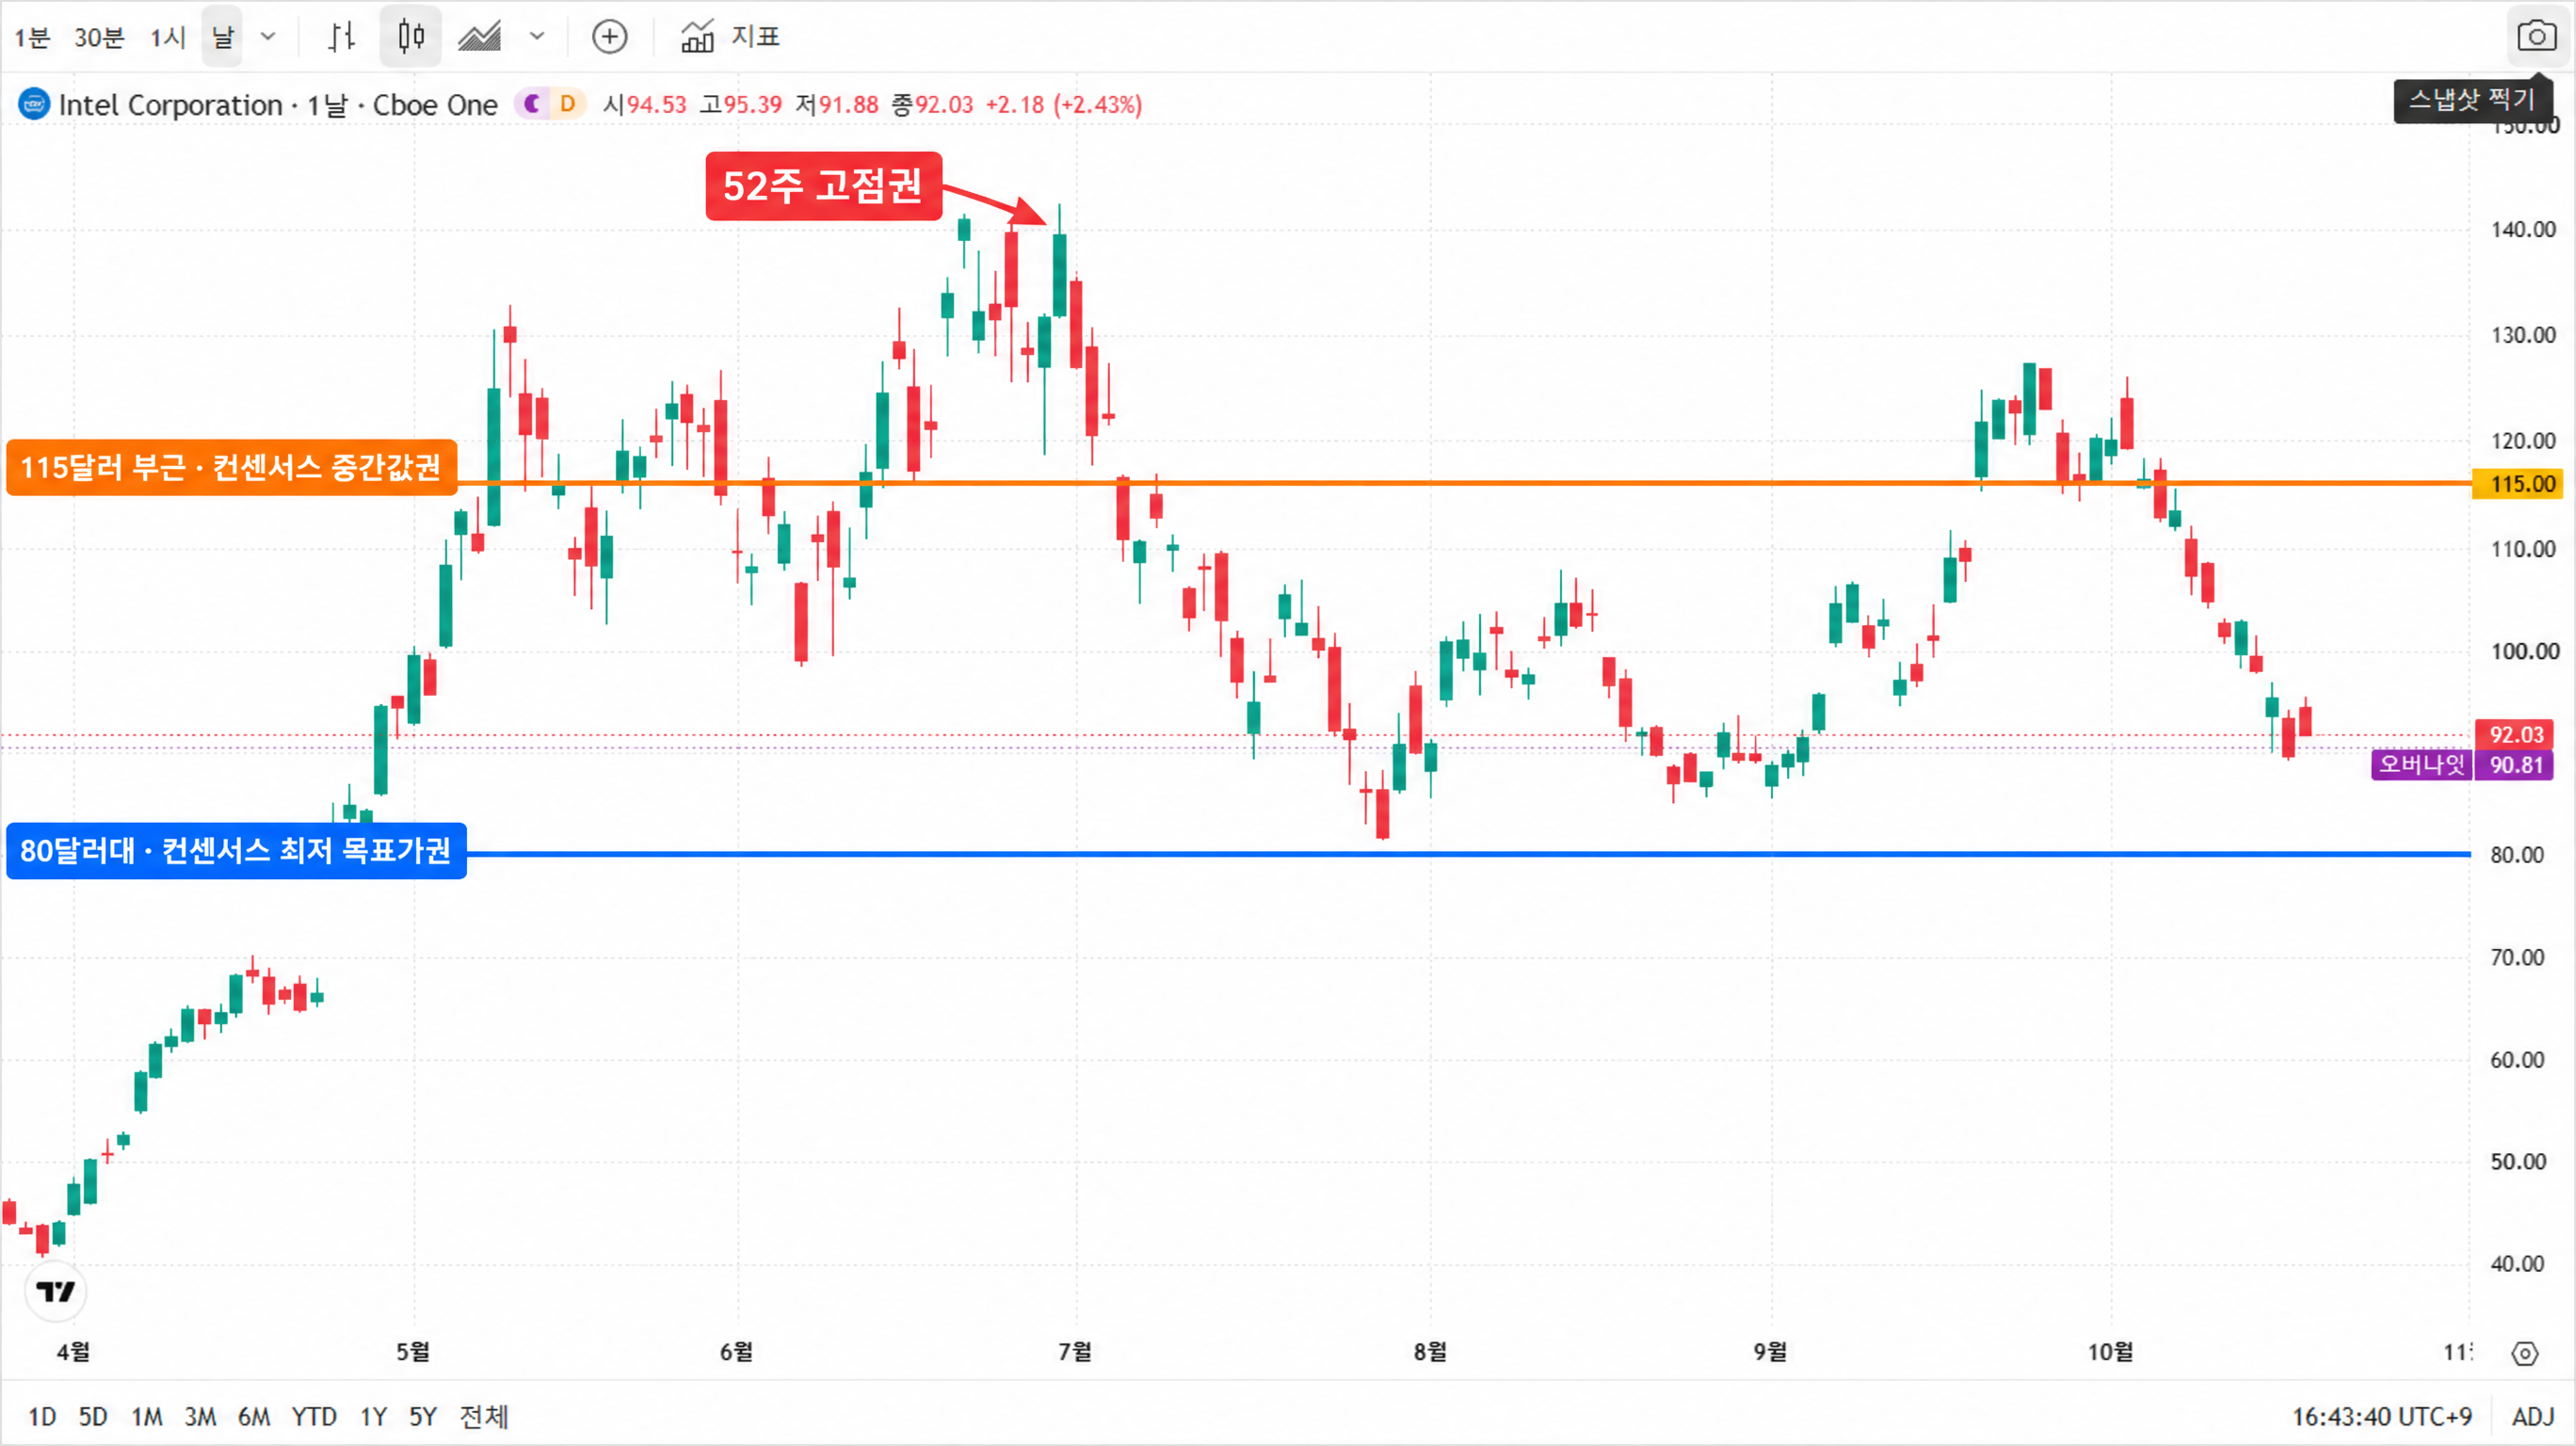Click the Intel Corporation symbol logo
Viewport: 2576px width, 1446px height.
pos(34,104)
